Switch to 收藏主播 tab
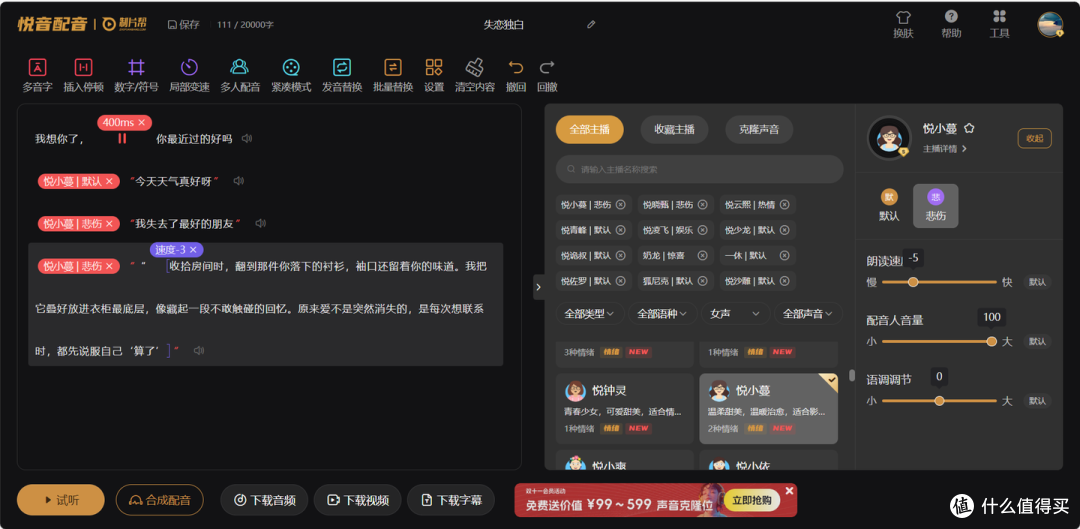 [674, 129]
